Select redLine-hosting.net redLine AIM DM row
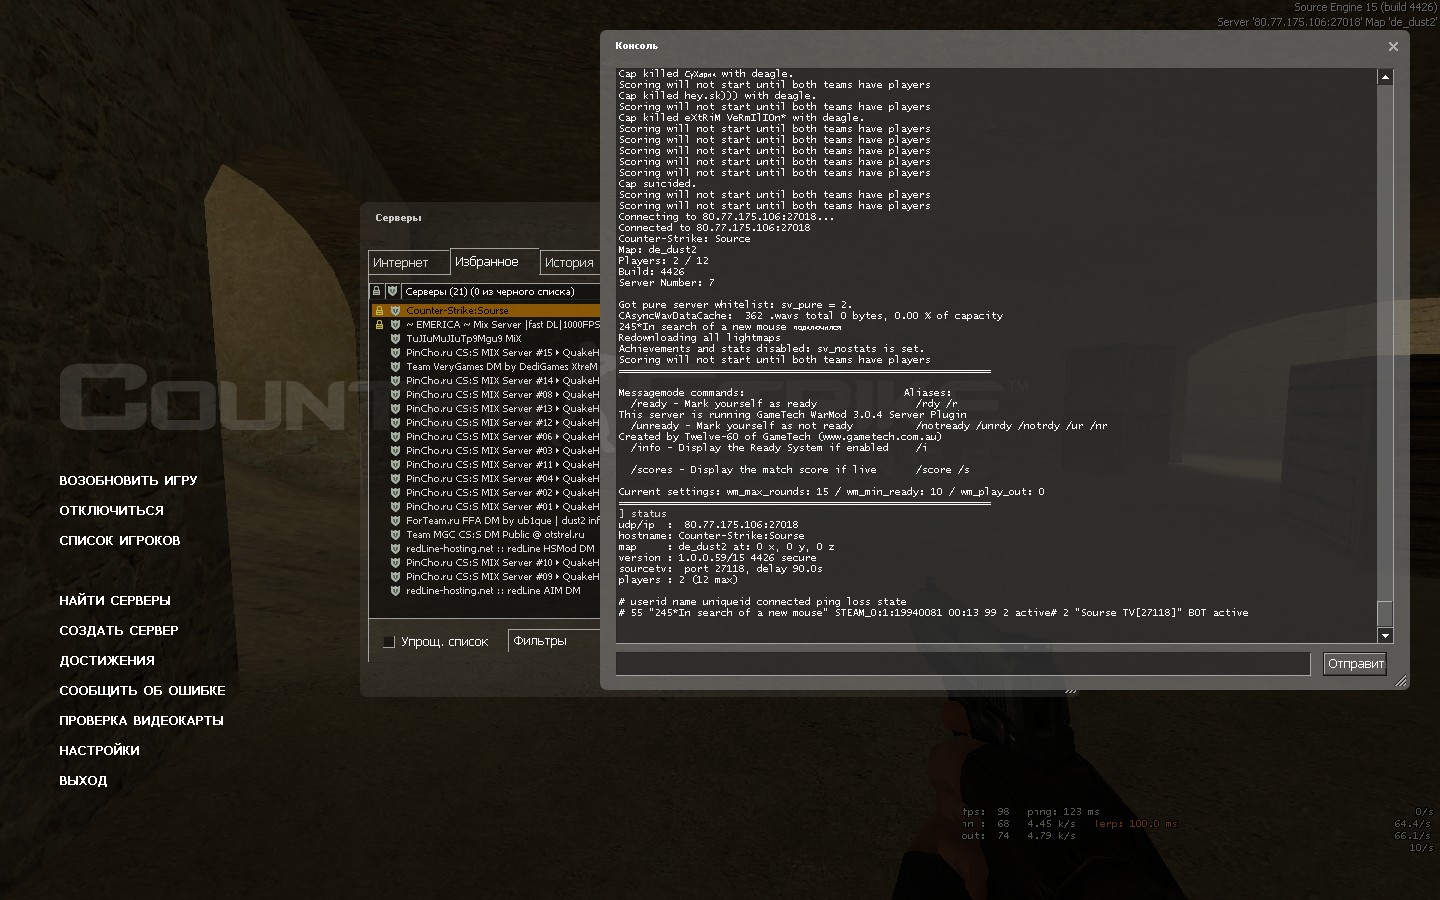The width and height of the screenshot is (1440, 900). pos(485,591)
